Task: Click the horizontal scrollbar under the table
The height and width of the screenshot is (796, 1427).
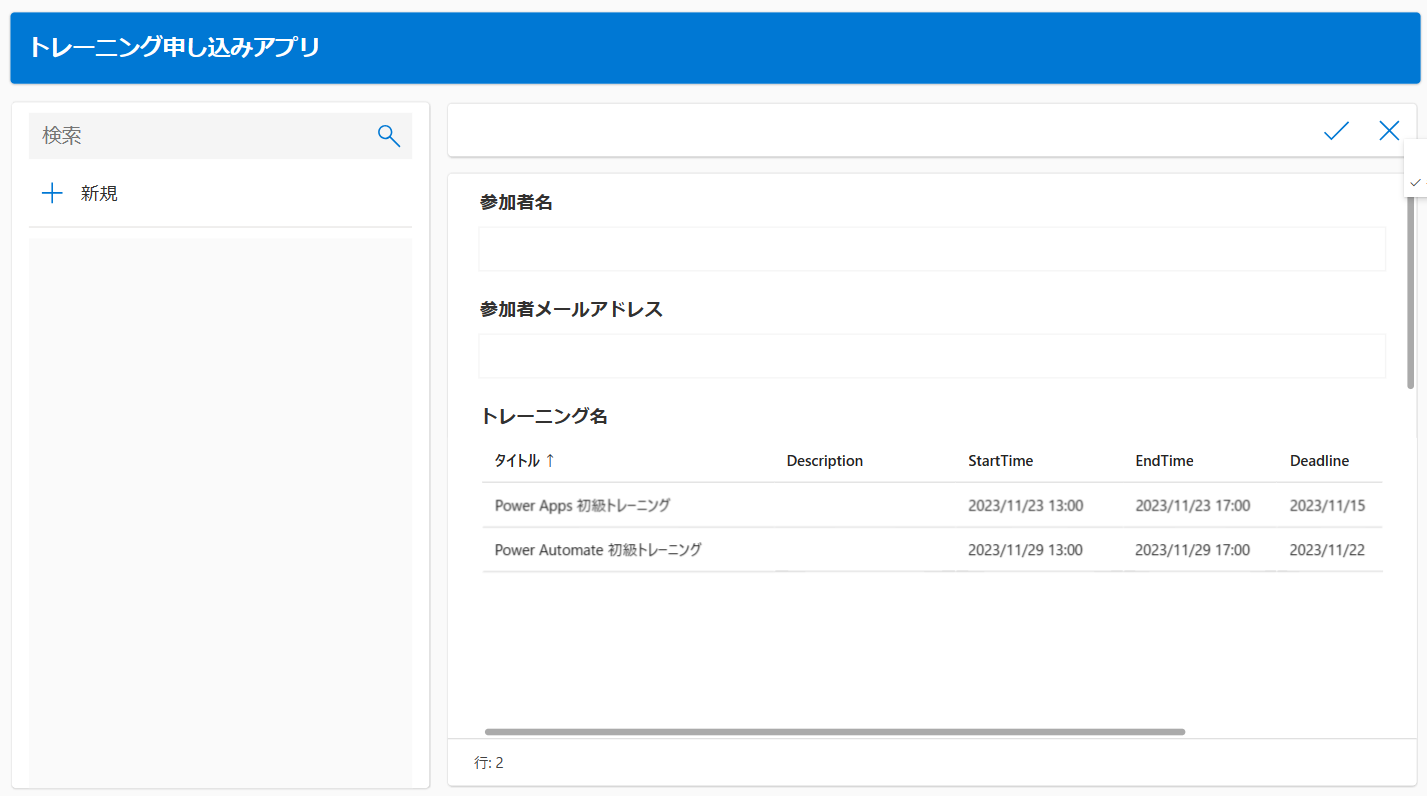Action: [x=835, y=732]
